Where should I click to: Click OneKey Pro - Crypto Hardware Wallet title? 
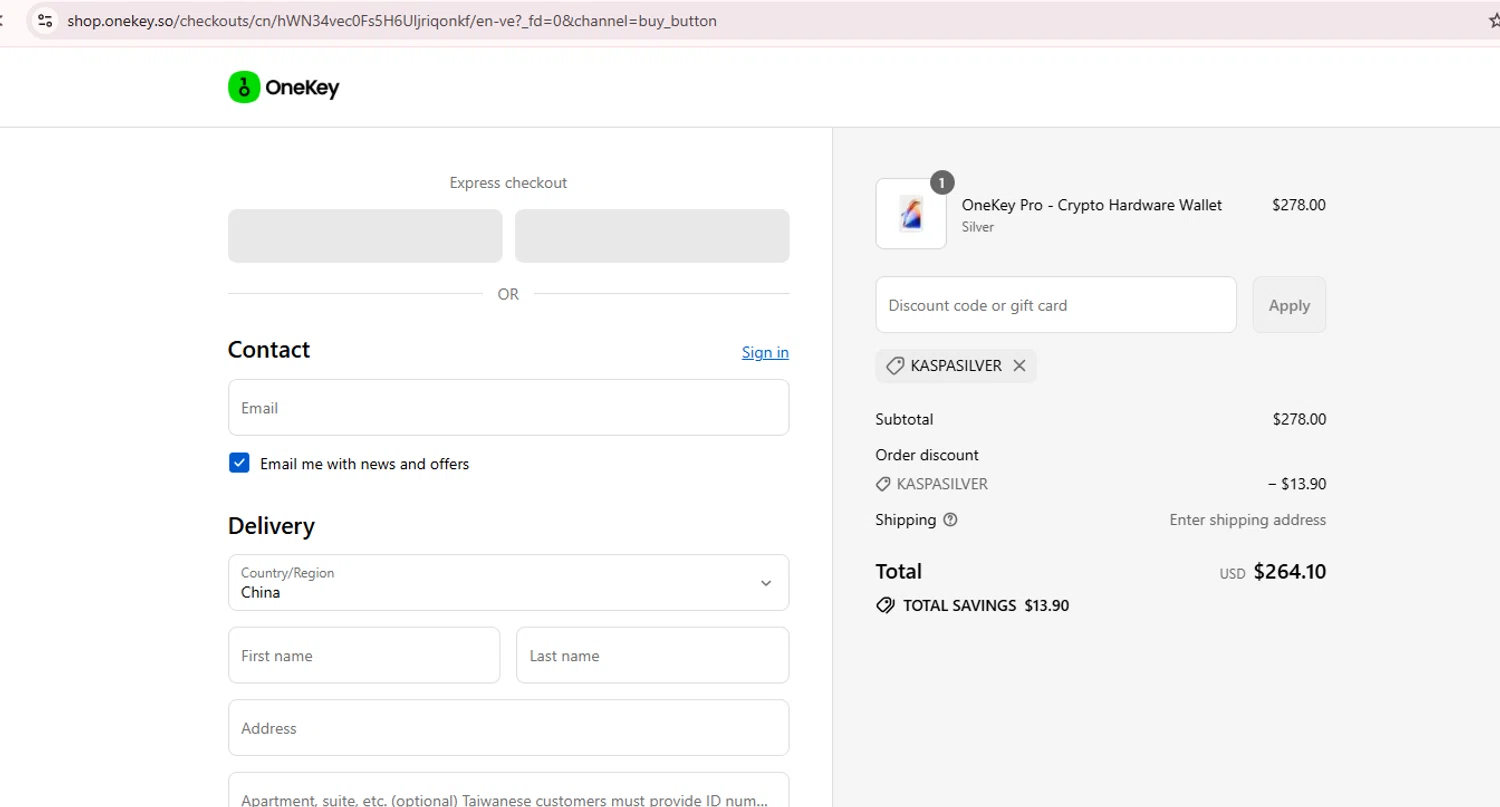point(1092,205)
